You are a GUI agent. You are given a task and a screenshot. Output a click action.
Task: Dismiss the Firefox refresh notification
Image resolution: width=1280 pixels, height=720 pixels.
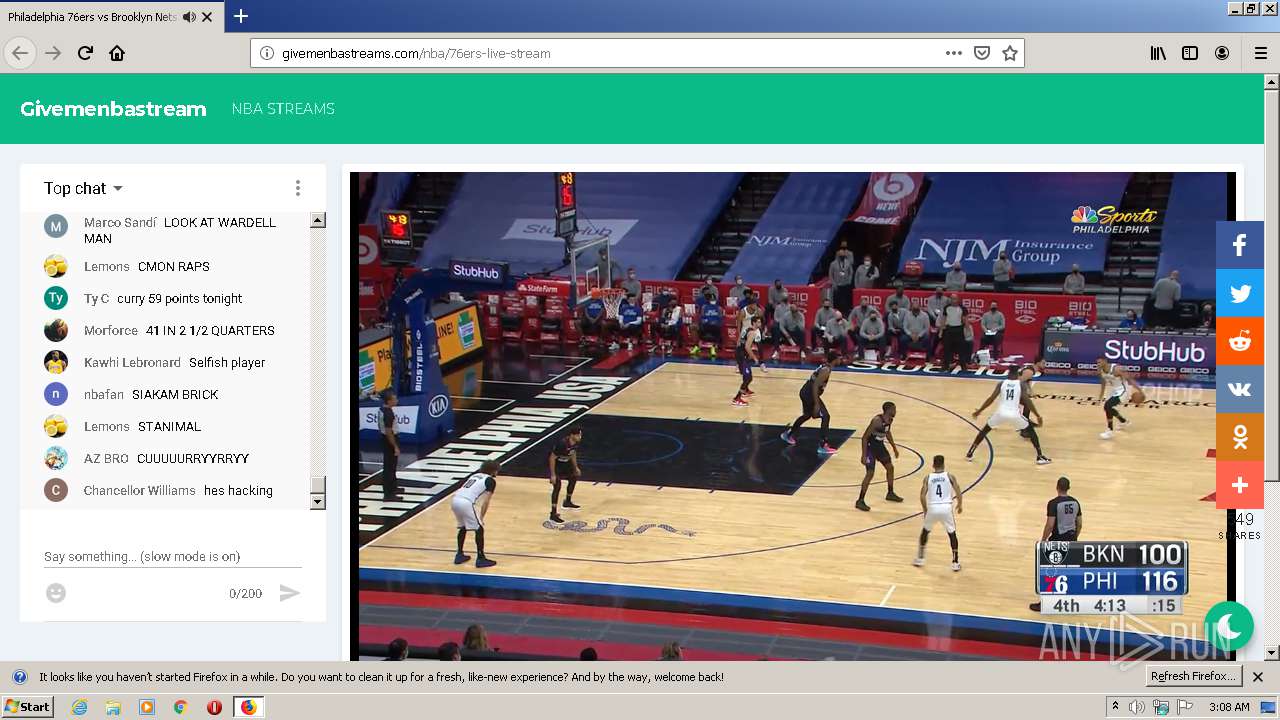click(x=1258, y=677)
